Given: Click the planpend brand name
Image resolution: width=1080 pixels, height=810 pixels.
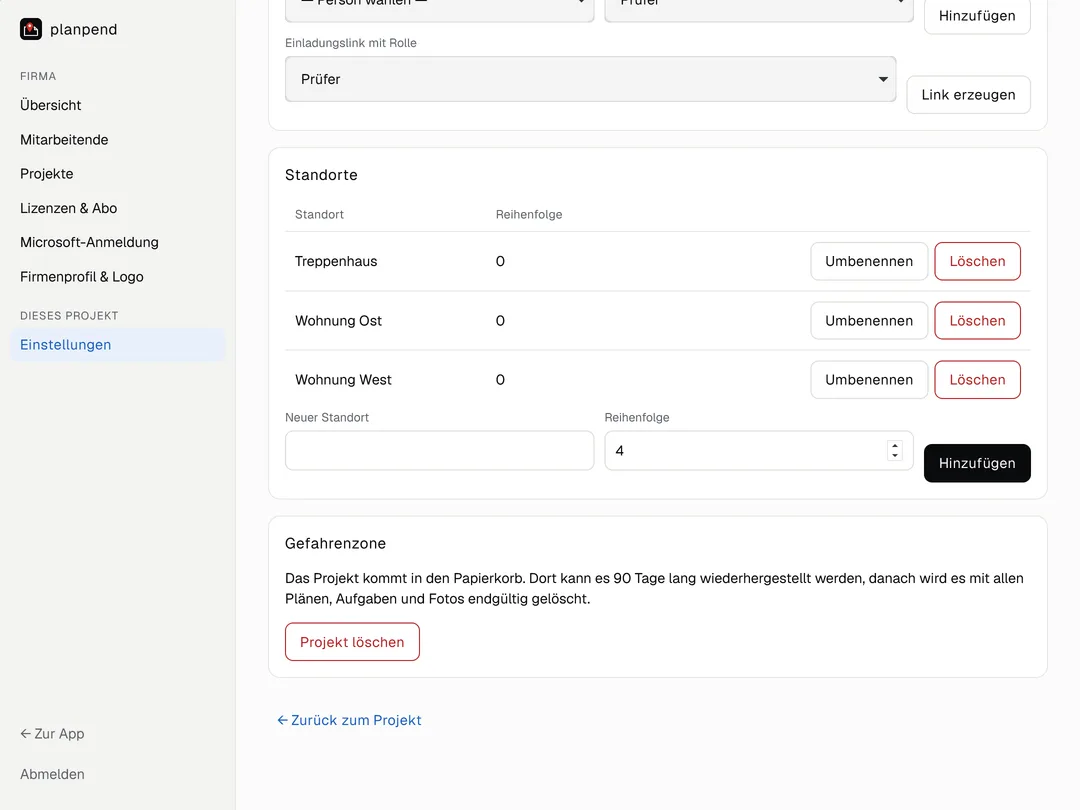Looking at the screenshot, I should coord(83,30).
